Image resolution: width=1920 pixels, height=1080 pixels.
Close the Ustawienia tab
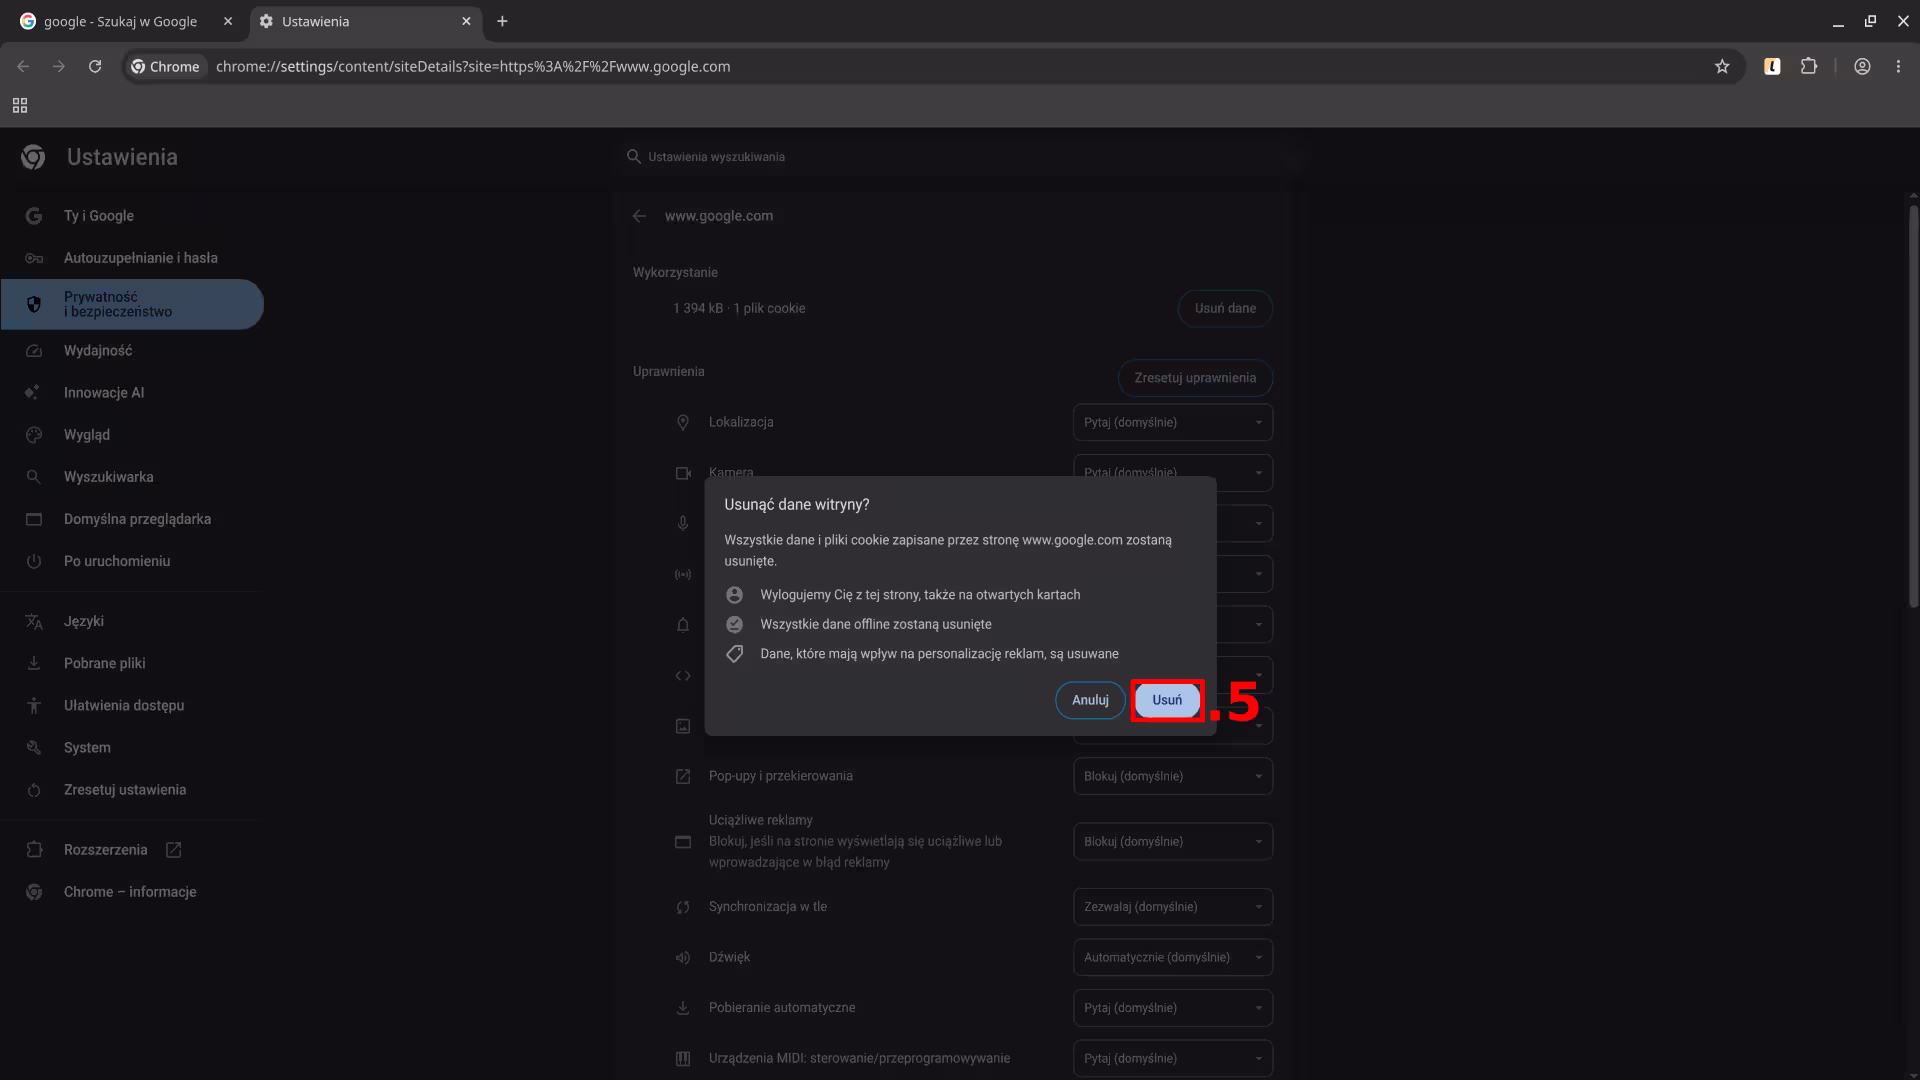(x=466, y=21)
